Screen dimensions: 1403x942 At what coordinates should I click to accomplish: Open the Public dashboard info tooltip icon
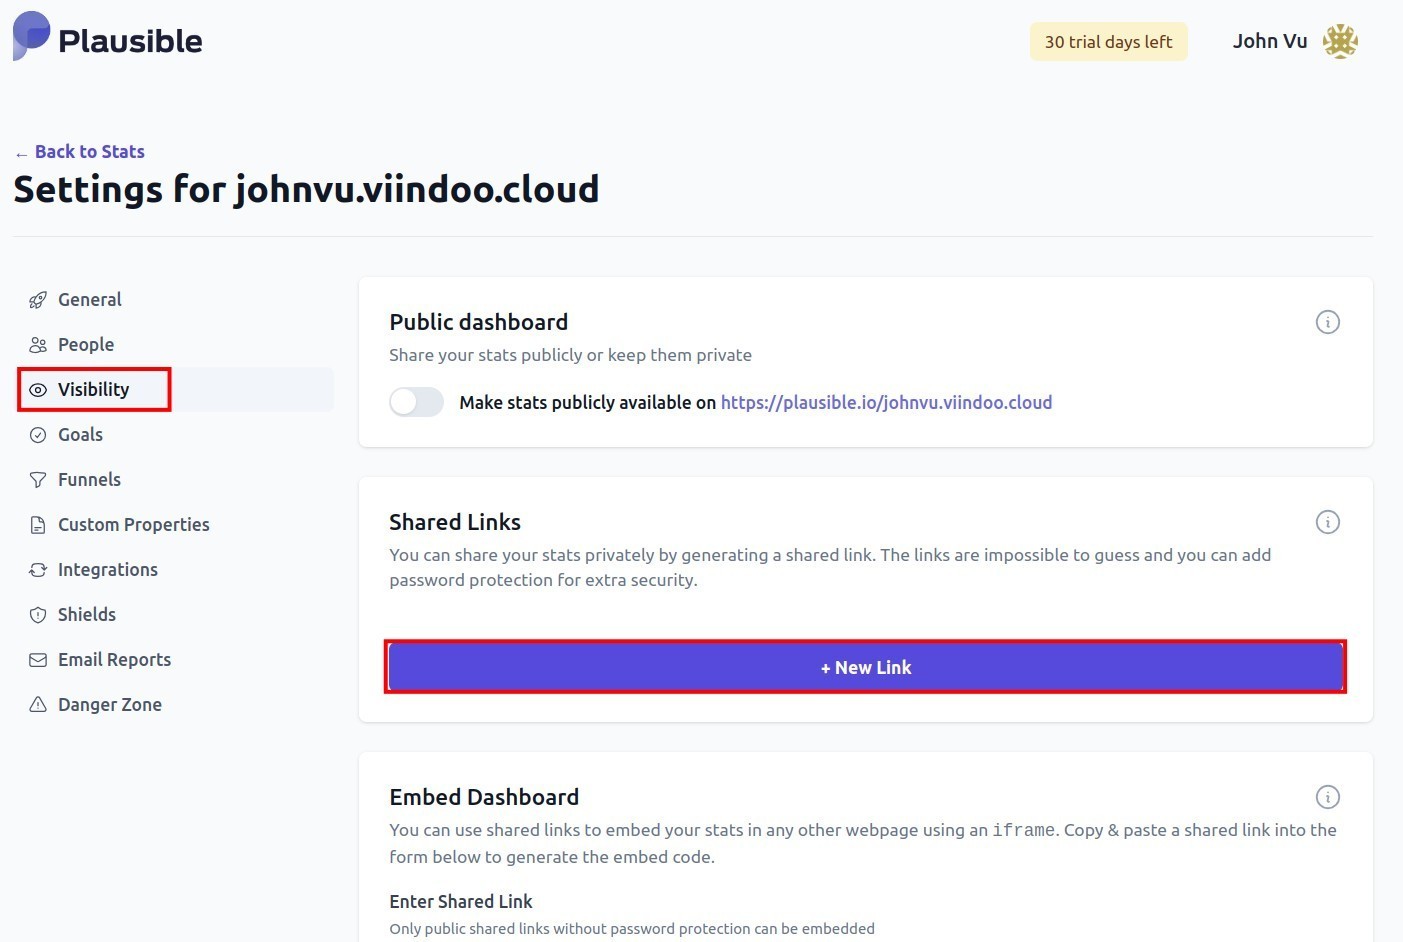[x=1327, y=321]
